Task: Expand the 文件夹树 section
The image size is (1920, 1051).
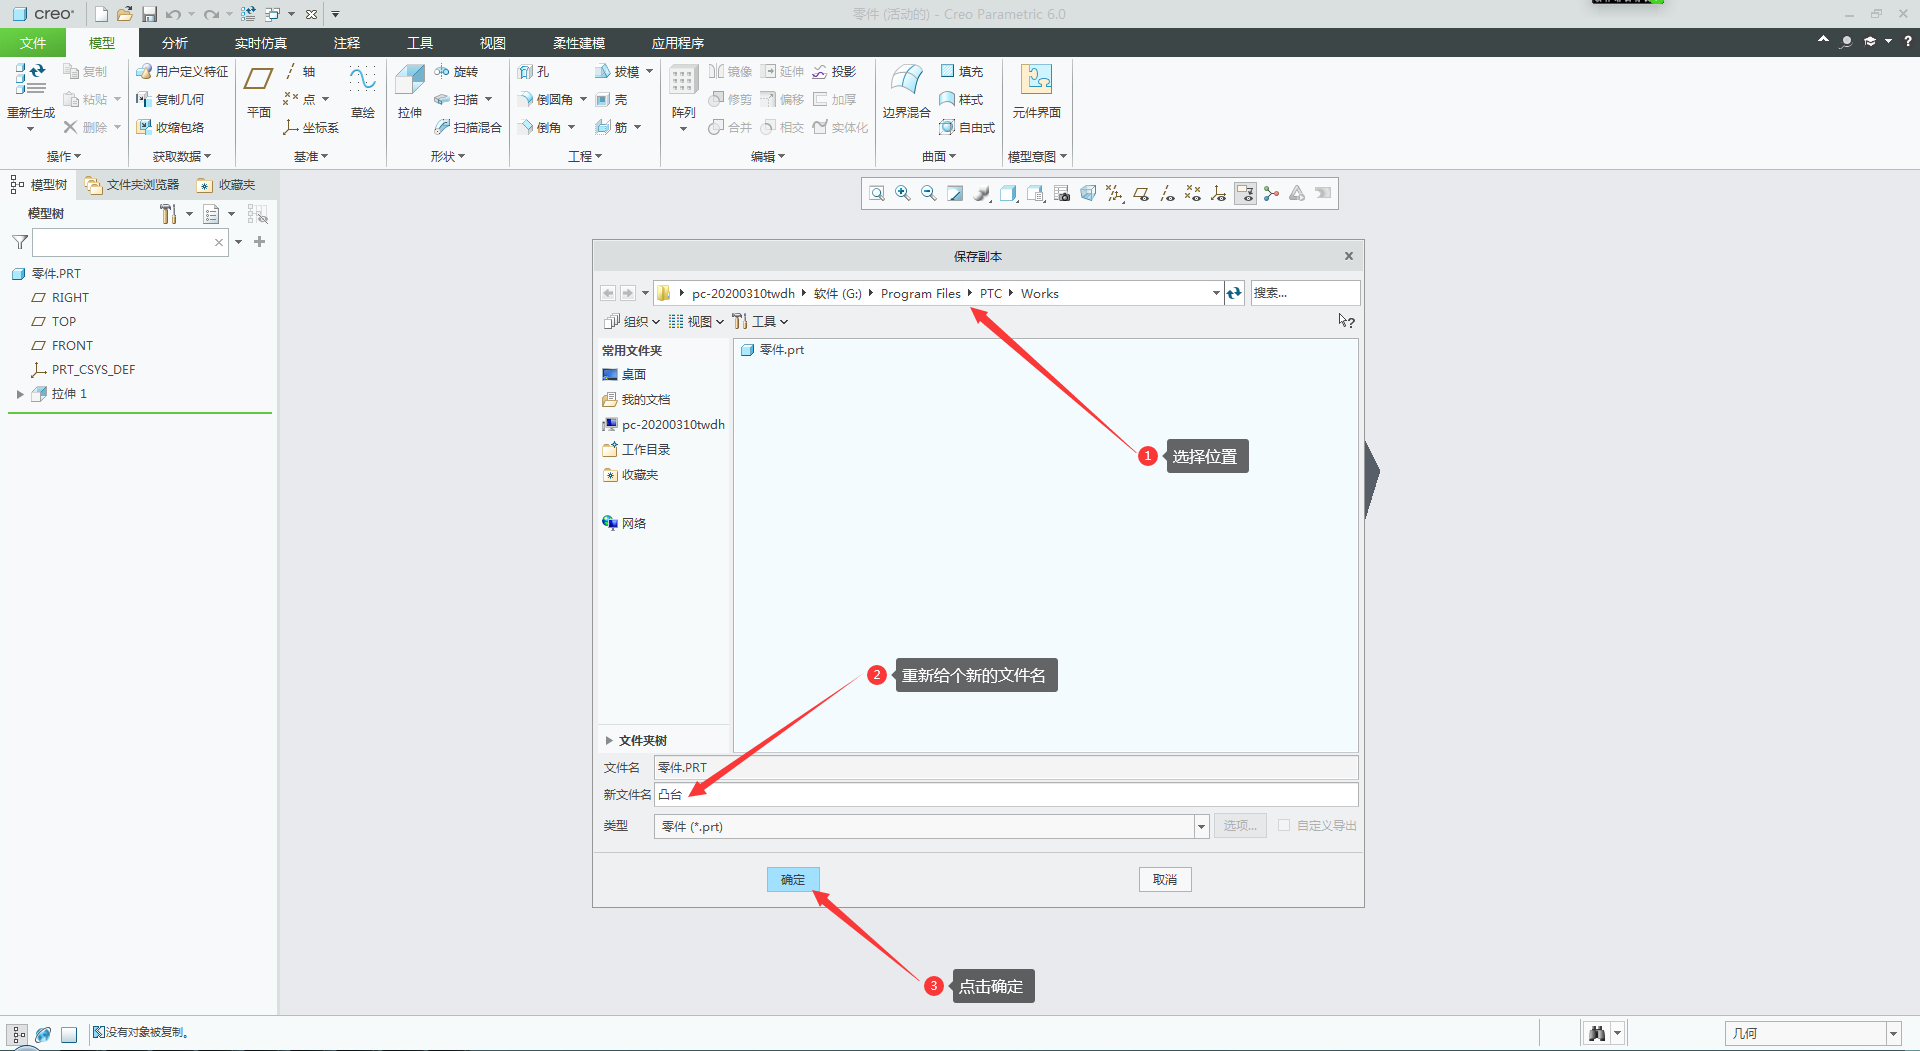Action: [609, 741]
